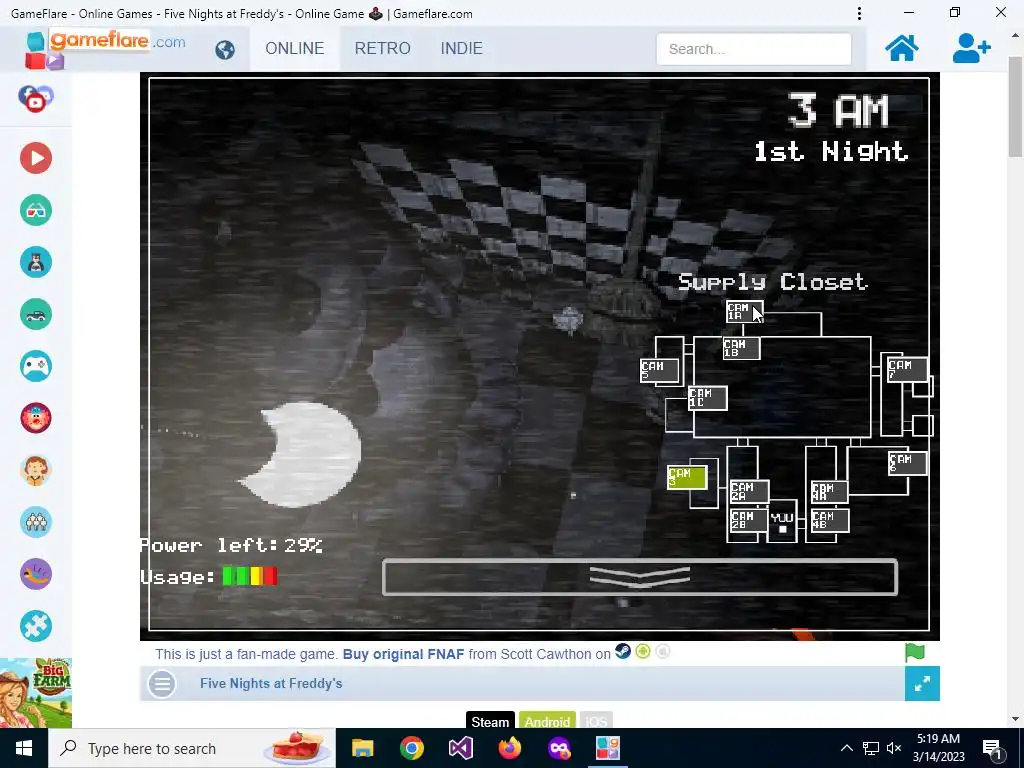The image size is (1024, 768).
Task: Switch to camera CAM 2B
Action: [x=749, y=520]
